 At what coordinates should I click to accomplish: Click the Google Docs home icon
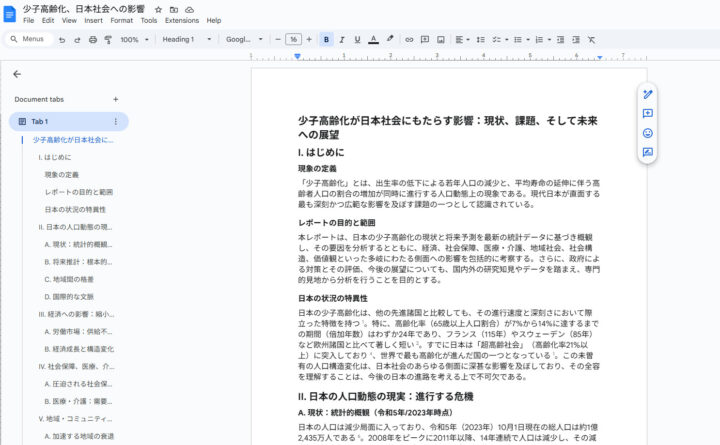coord(9,14)
